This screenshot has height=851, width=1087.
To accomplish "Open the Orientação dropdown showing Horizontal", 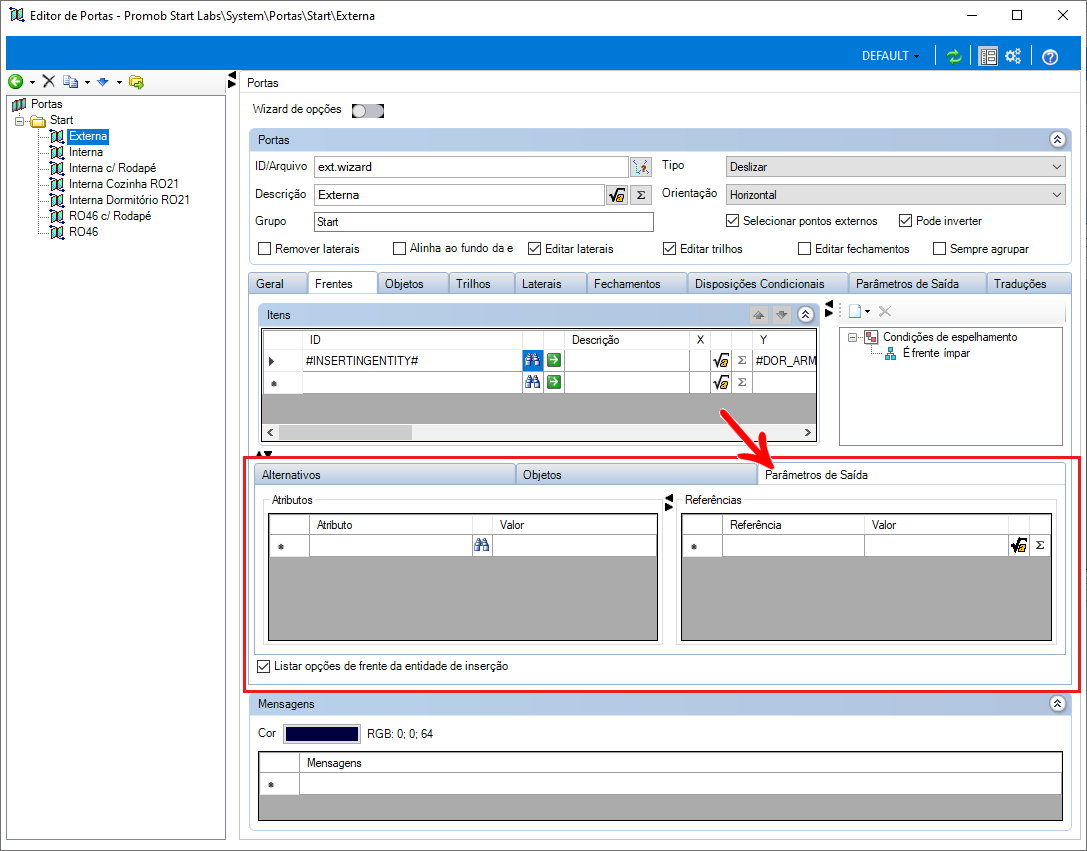I will 896,195.
